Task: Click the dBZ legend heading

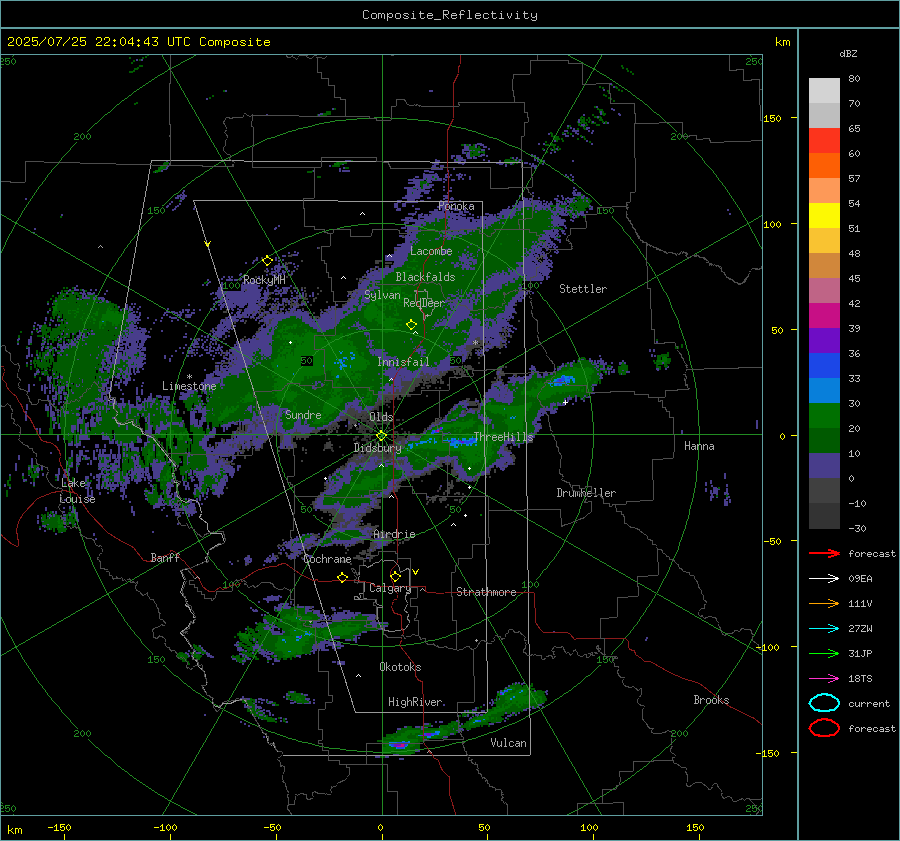Action: [848, 53]
